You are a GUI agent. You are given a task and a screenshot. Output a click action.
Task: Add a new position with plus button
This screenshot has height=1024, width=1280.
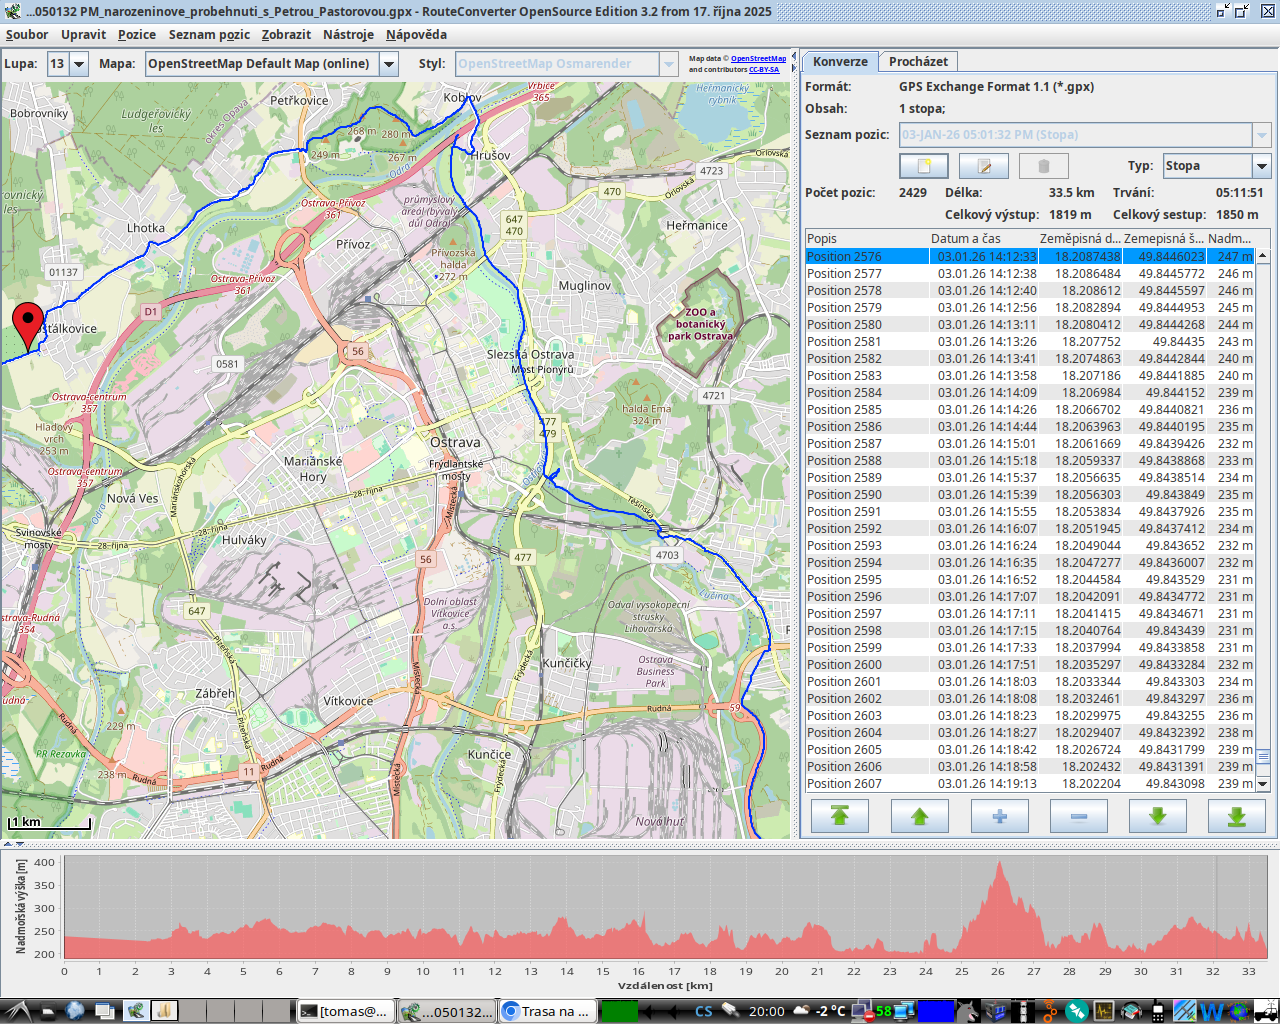click(x=999, y=816)
